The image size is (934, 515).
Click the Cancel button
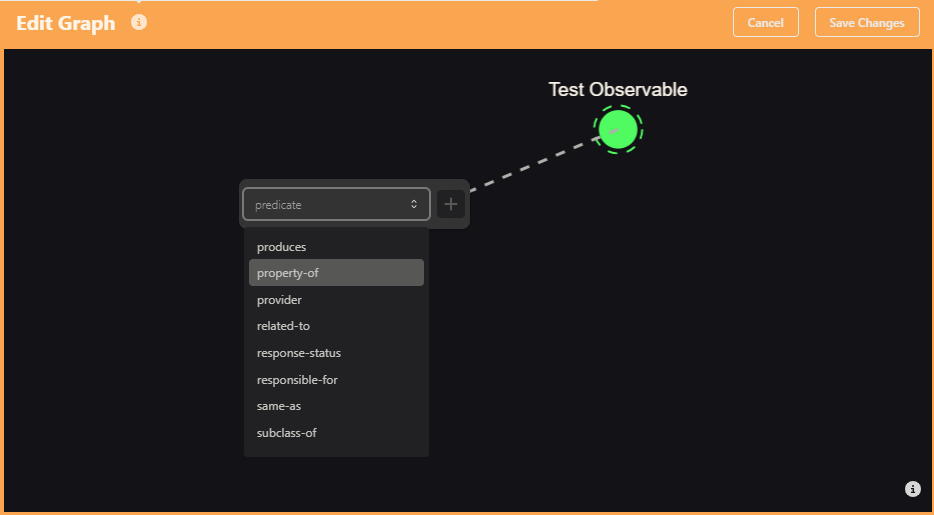(x=765, y=23)
